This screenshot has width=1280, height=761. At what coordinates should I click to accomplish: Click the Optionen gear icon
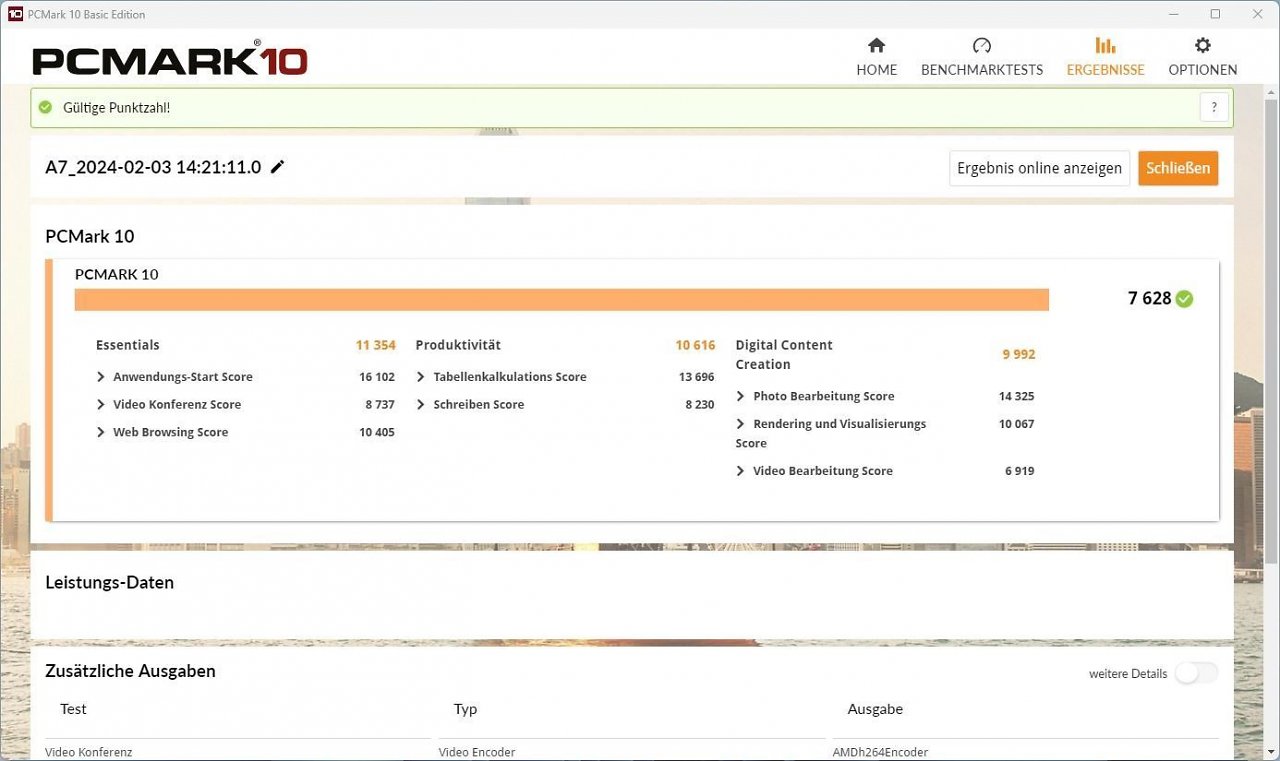click(1202, 45)
